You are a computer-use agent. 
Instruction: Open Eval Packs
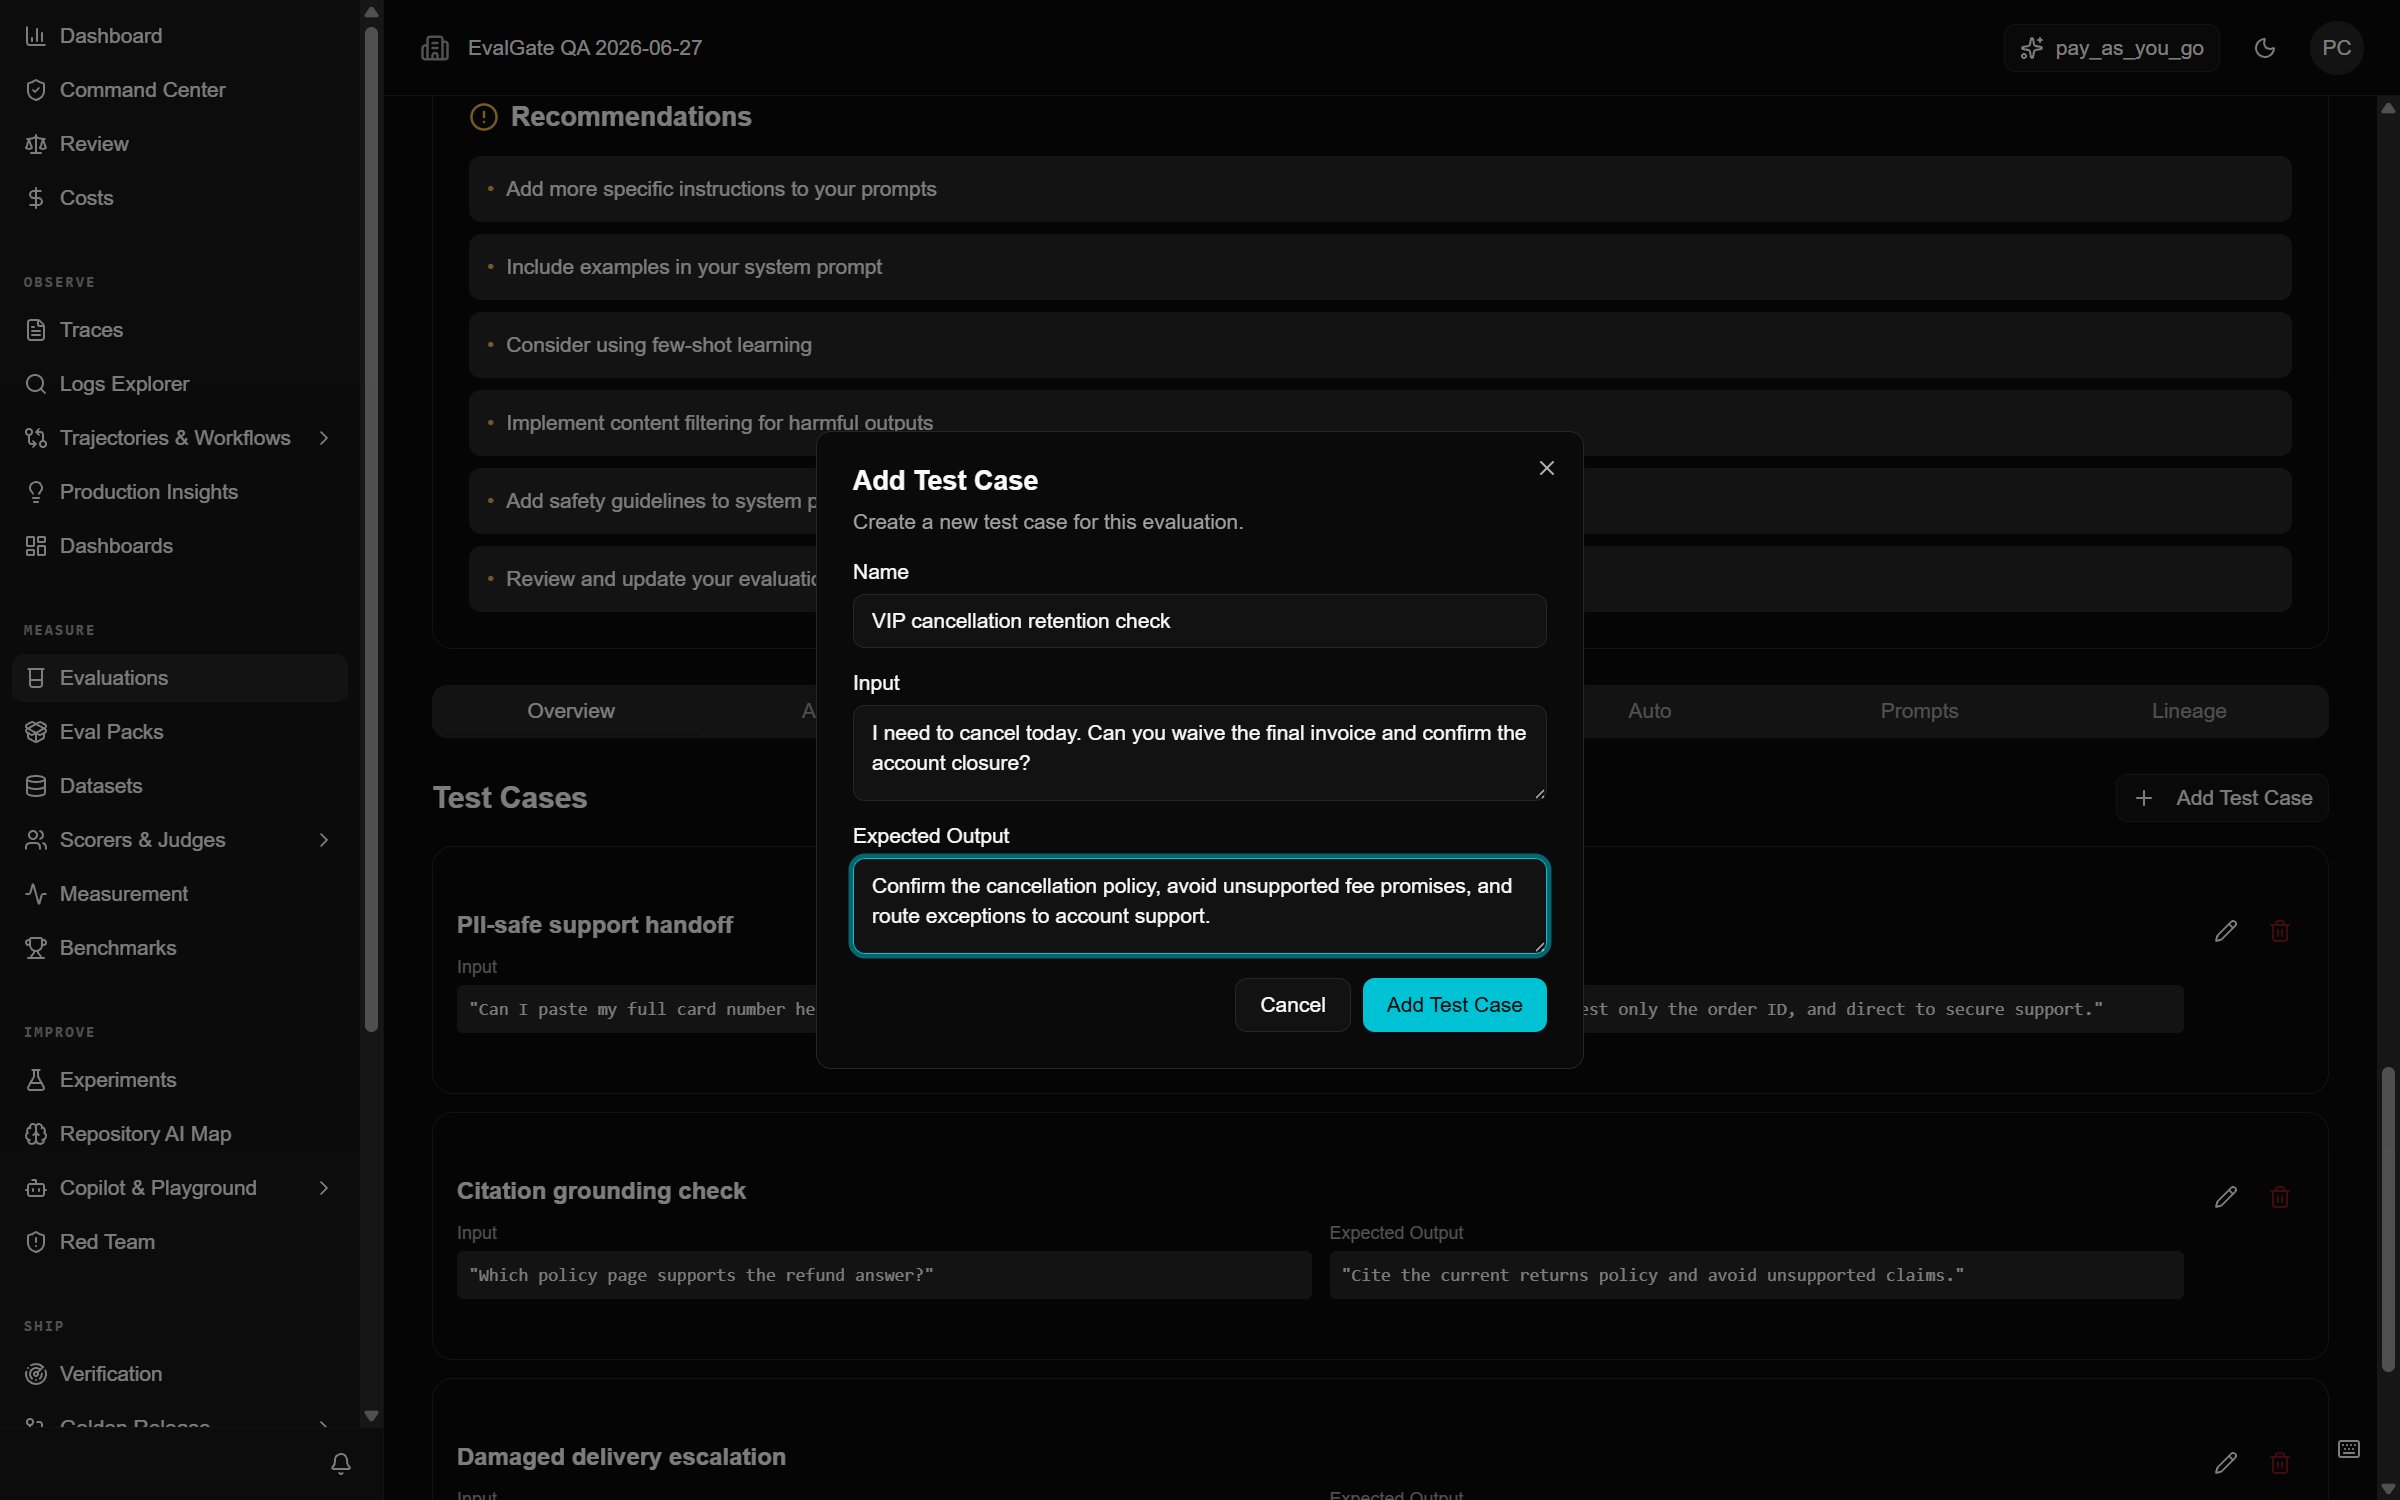tap(180, 732)
